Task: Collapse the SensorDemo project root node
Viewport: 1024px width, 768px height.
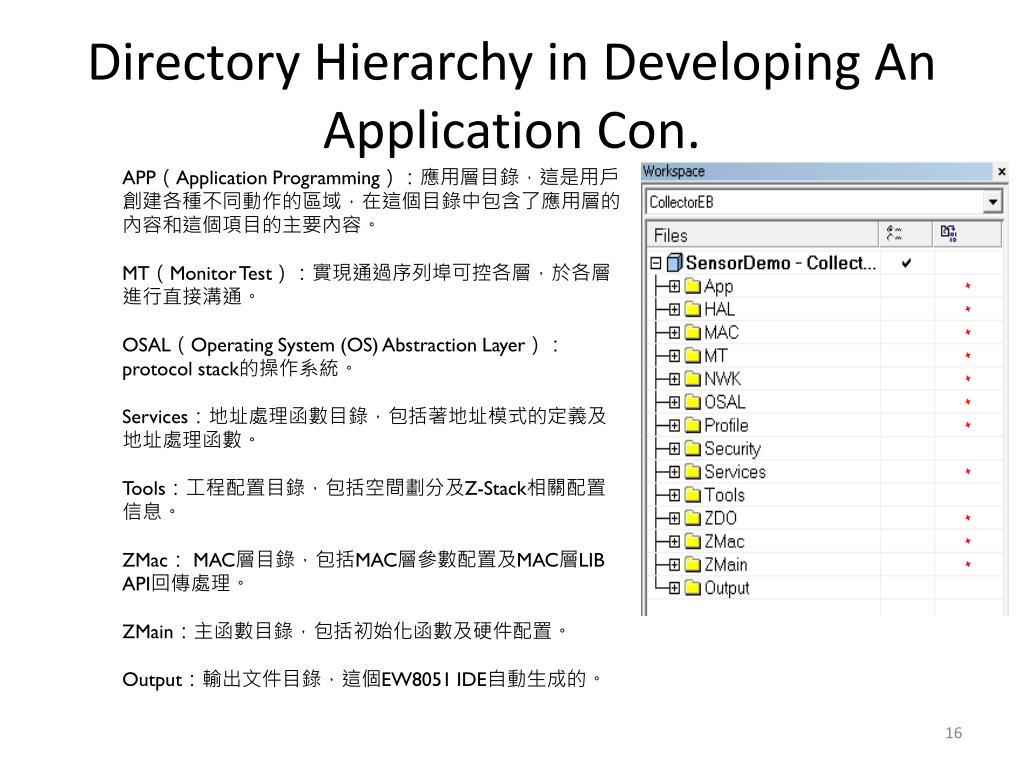Action: (x=656, y=263)
